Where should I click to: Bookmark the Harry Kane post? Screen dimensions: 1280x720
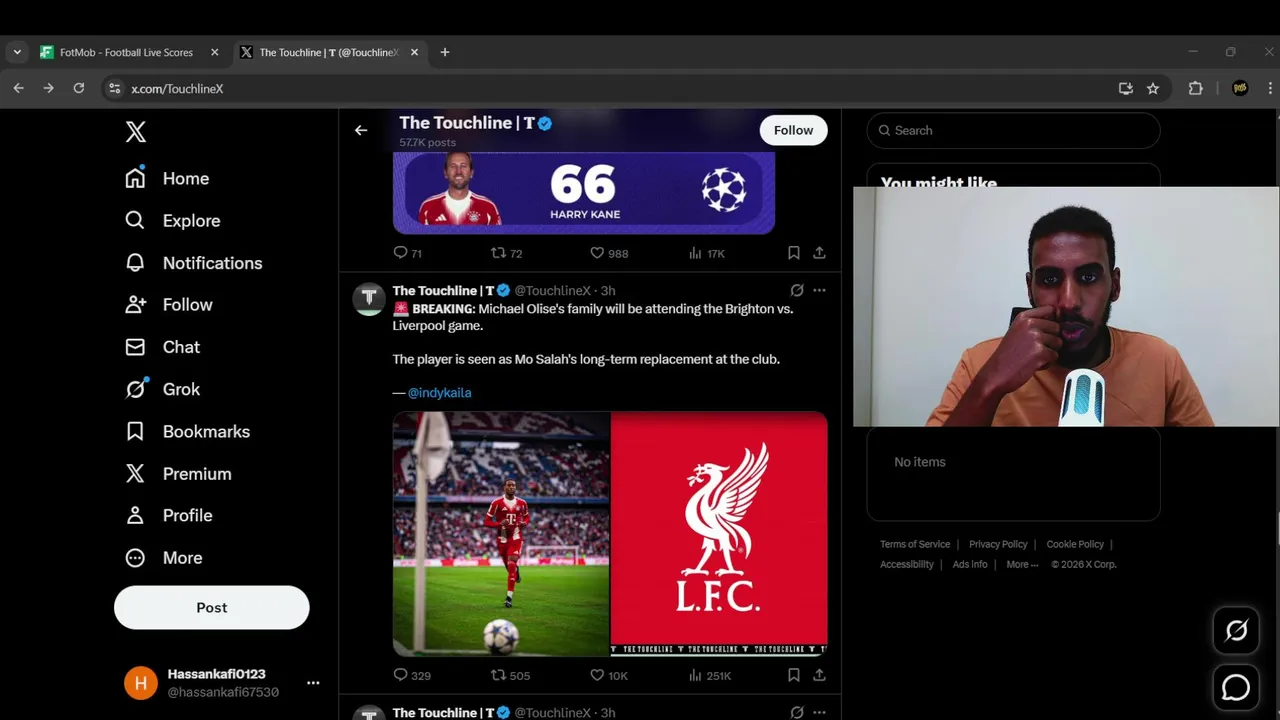point(793,253)
